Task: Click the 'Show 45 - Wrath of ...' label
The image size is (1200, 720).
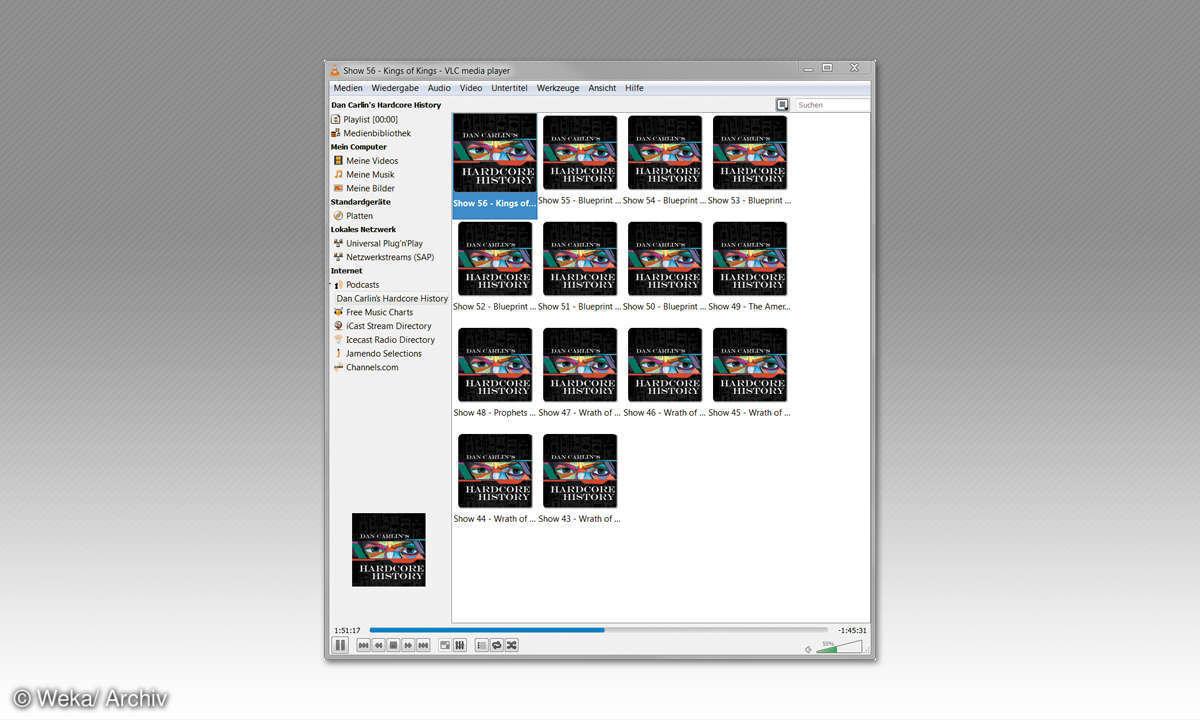Action: tap(749, 413)
